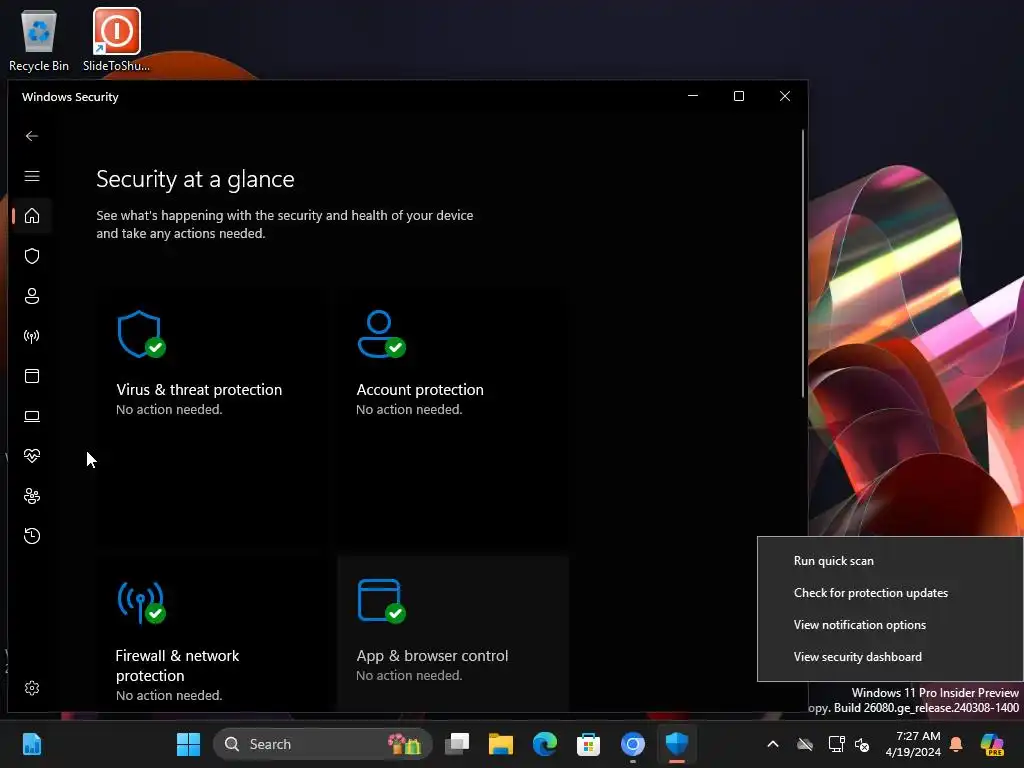This screenshot has width=1024, height=768.
Task: Open App & browser control sidebar icon
Action: click(x=31, y=376)
